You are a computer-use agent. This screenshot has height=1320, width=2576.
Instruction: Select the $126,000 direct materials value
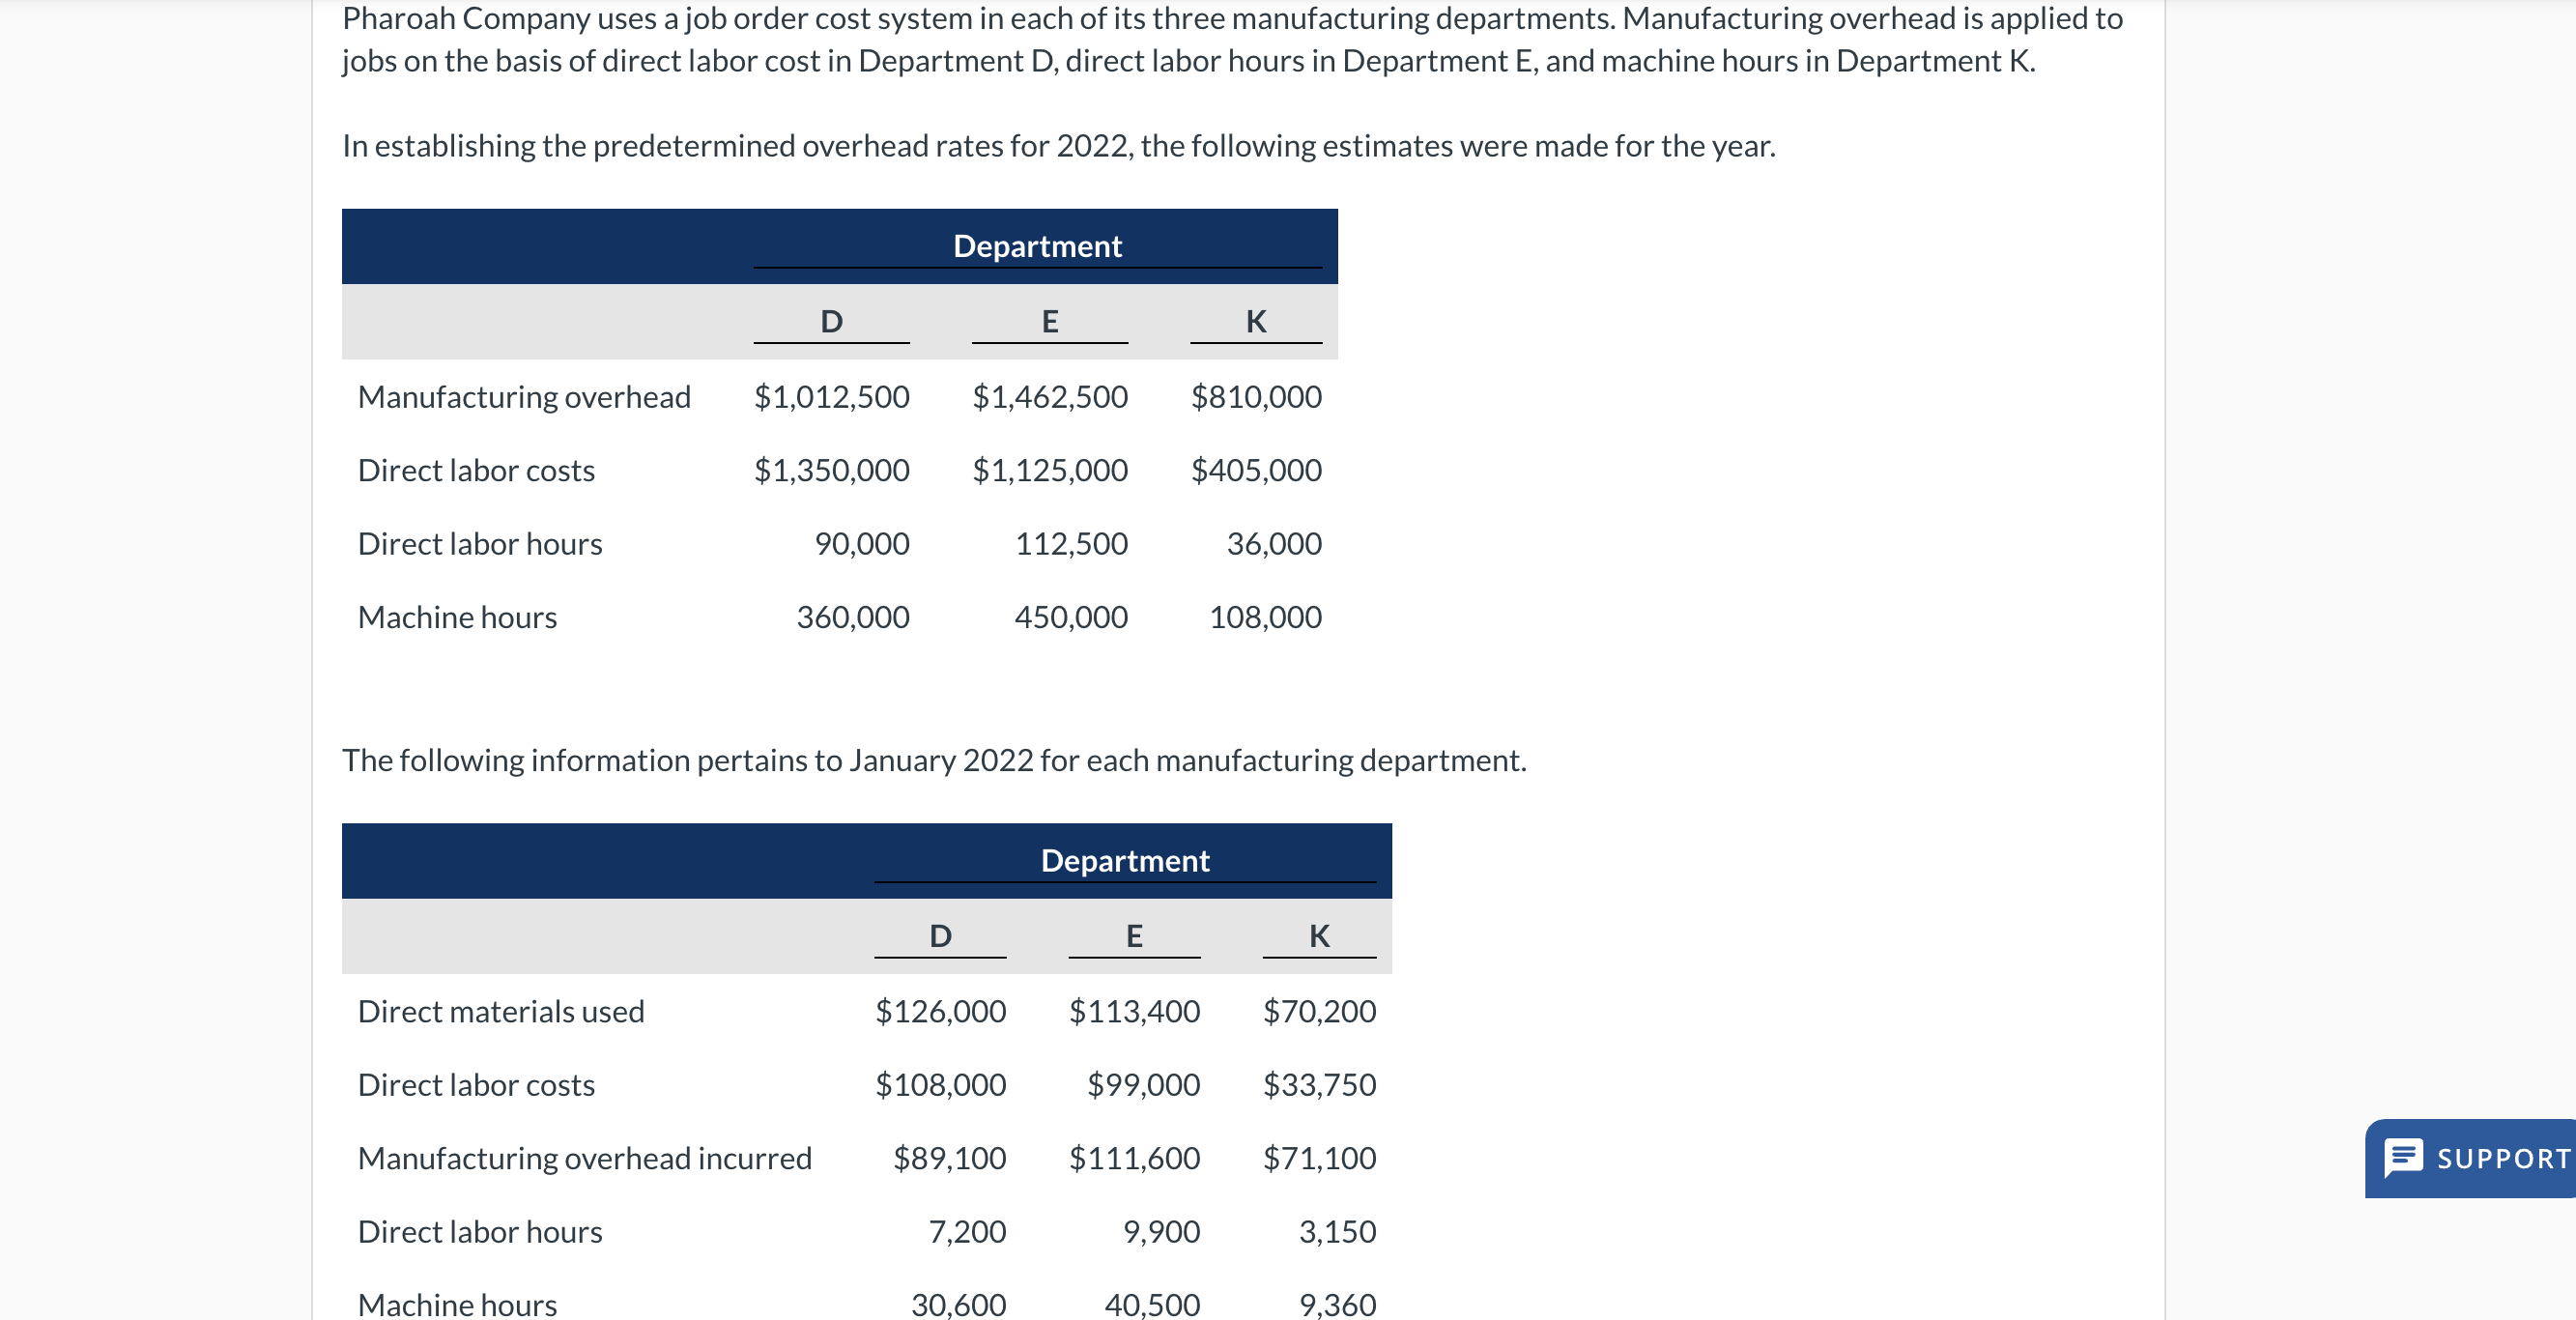tap(941, 1011)
